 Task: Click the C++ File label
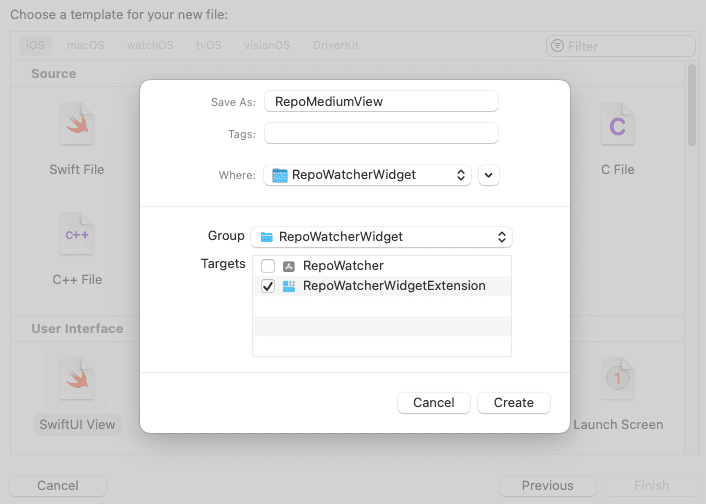click(x=77, y=279)
